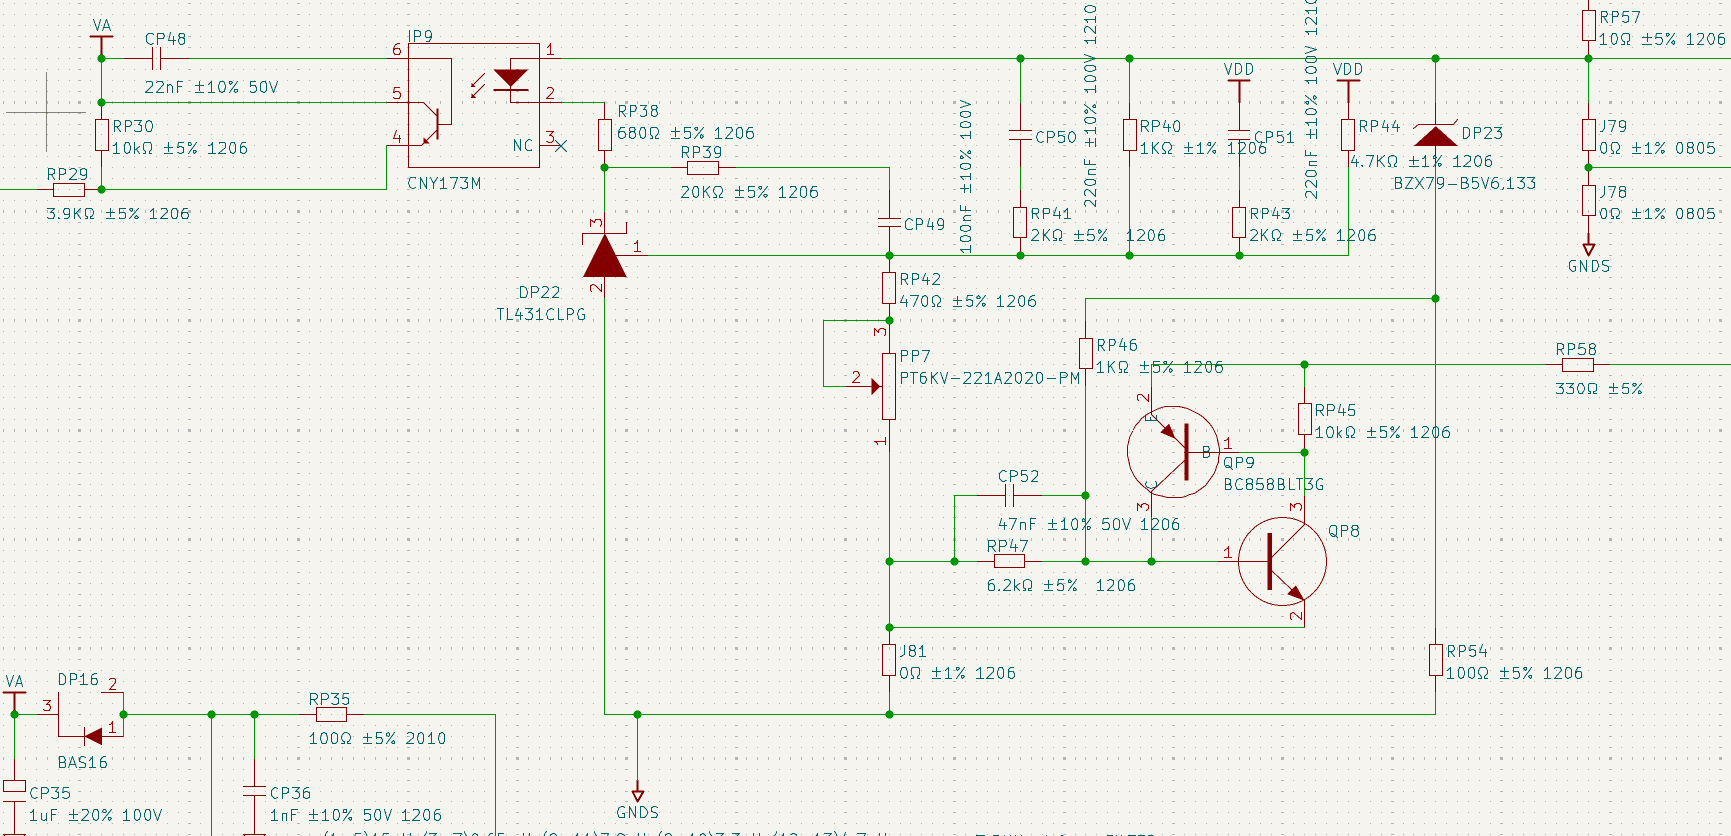This screenshot has width=1731, height=836.
Task: Select the PP7 potentiometer symbol
Action: [x=887, y=386]
